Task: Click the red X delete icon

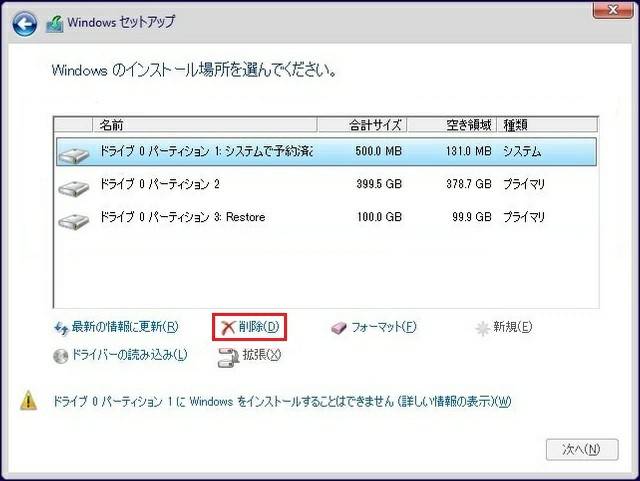Action: (x=227, y=326)
